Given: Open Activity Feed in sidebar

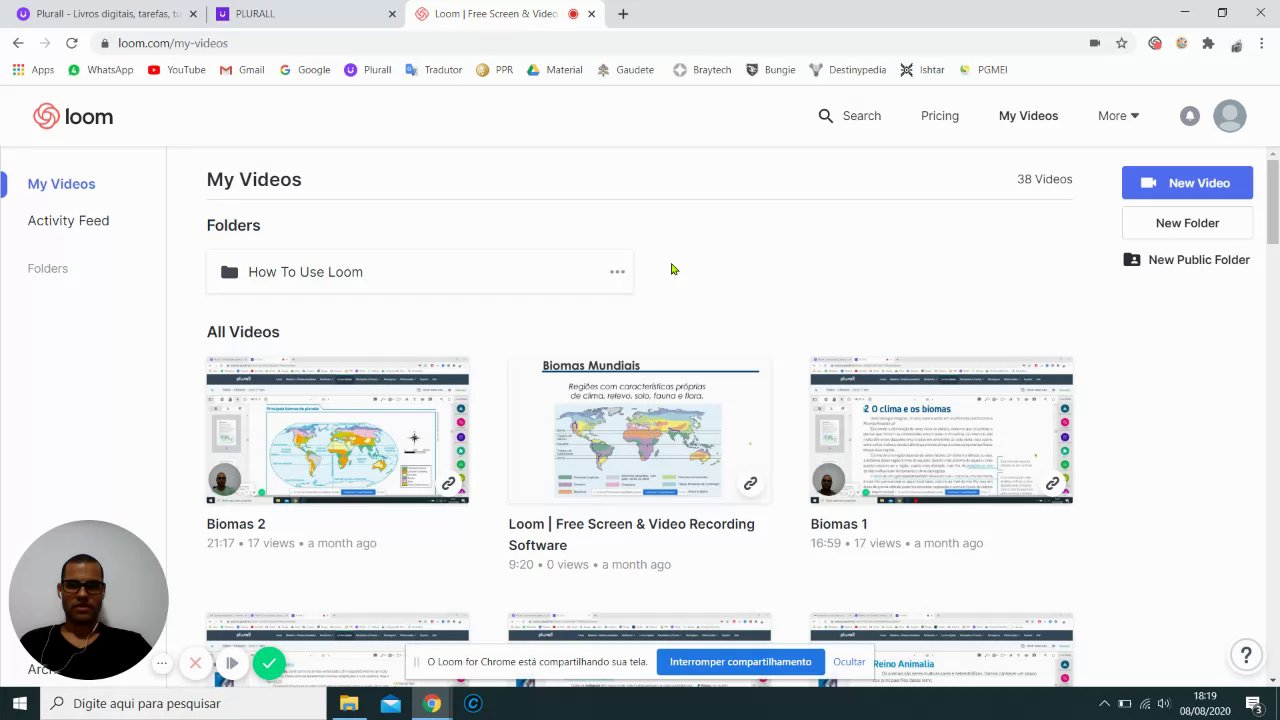Looking at the screenshot, I should 68,220.
